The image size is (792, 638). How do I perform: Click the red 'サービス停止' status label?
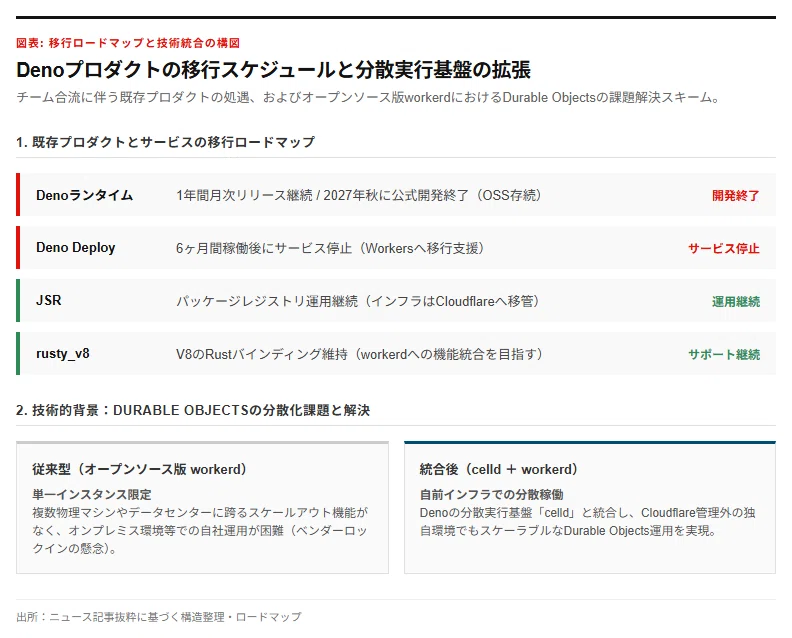pyautogui.click(x=723, y=249)
